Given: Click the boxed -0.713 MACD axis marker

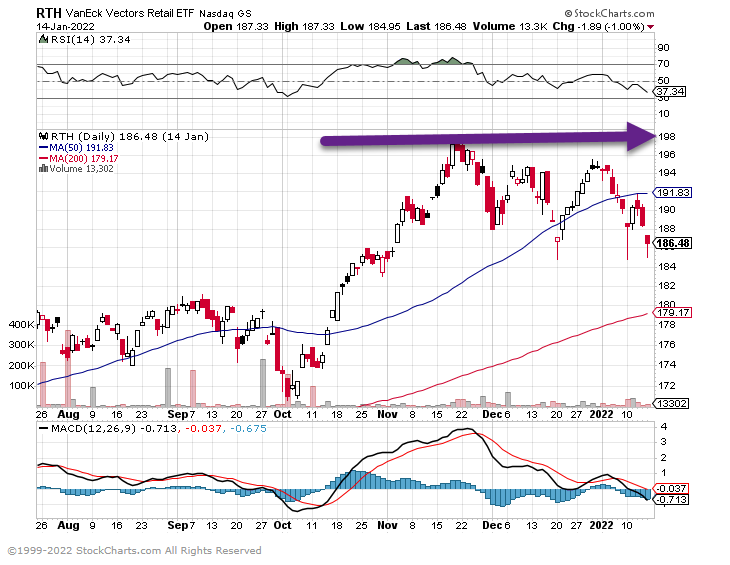Looking at the screenshot, I should click(x=671, y=499).
